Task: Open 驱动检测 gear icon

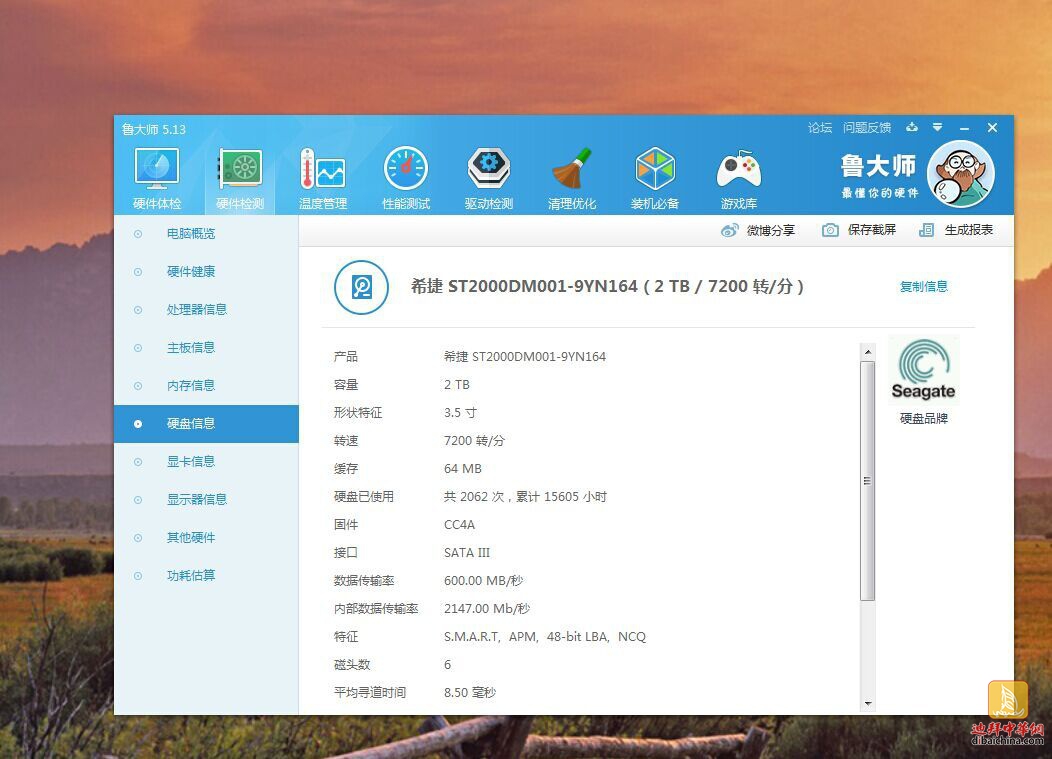Action: [489, 168]
